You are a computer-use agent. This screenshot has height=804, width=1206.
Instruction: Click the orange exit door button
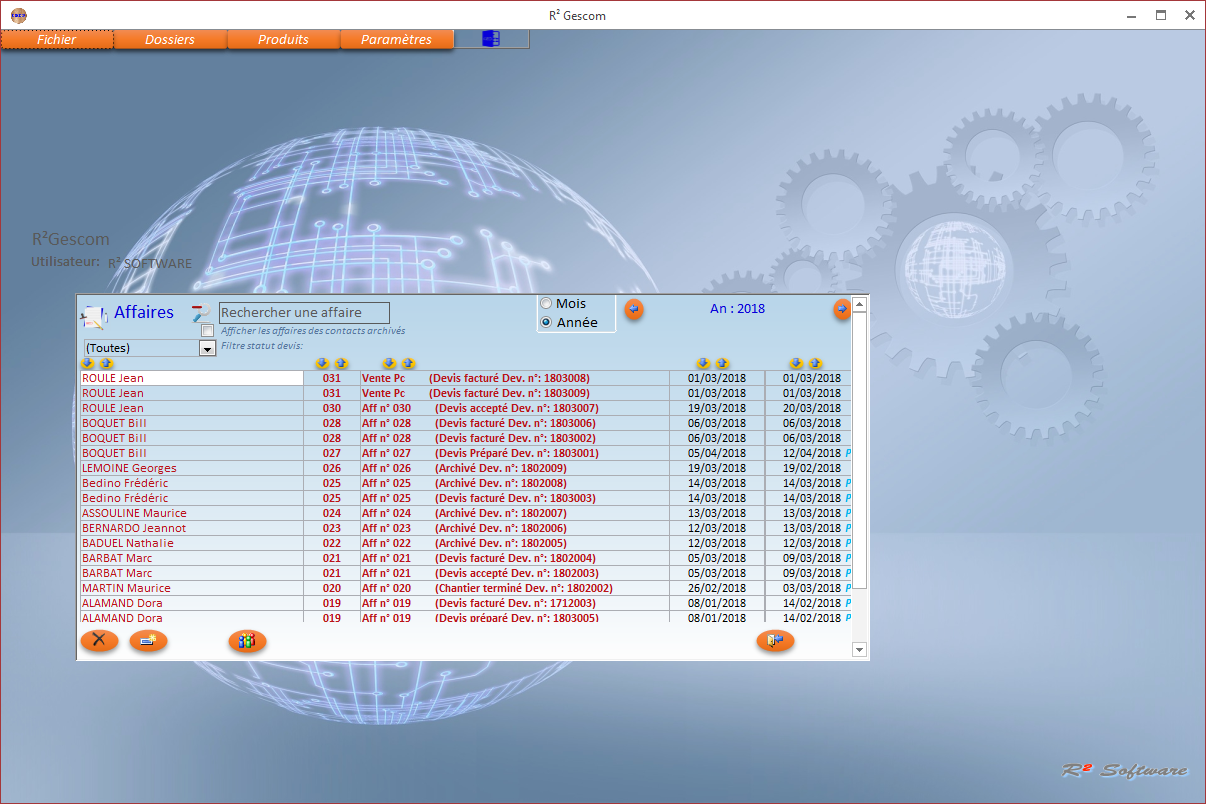[775, 641]
